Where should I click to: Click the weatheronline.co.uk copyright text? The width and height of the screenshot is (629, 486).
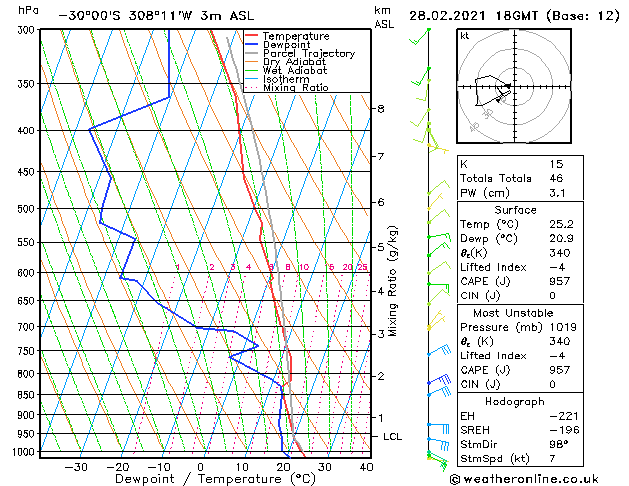524,479
